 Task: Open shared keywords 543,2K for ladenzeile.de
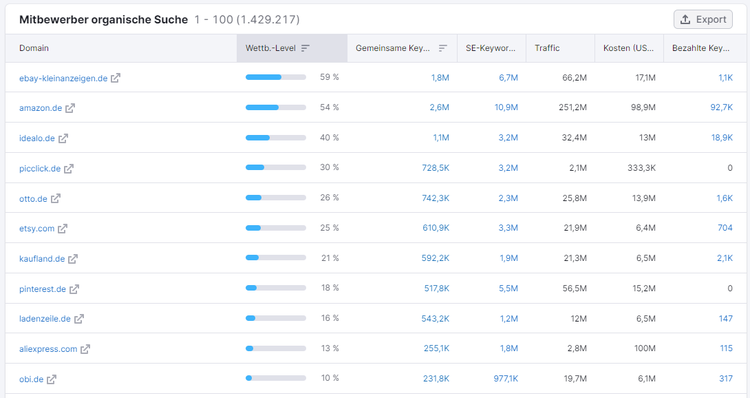coord(435,319)
